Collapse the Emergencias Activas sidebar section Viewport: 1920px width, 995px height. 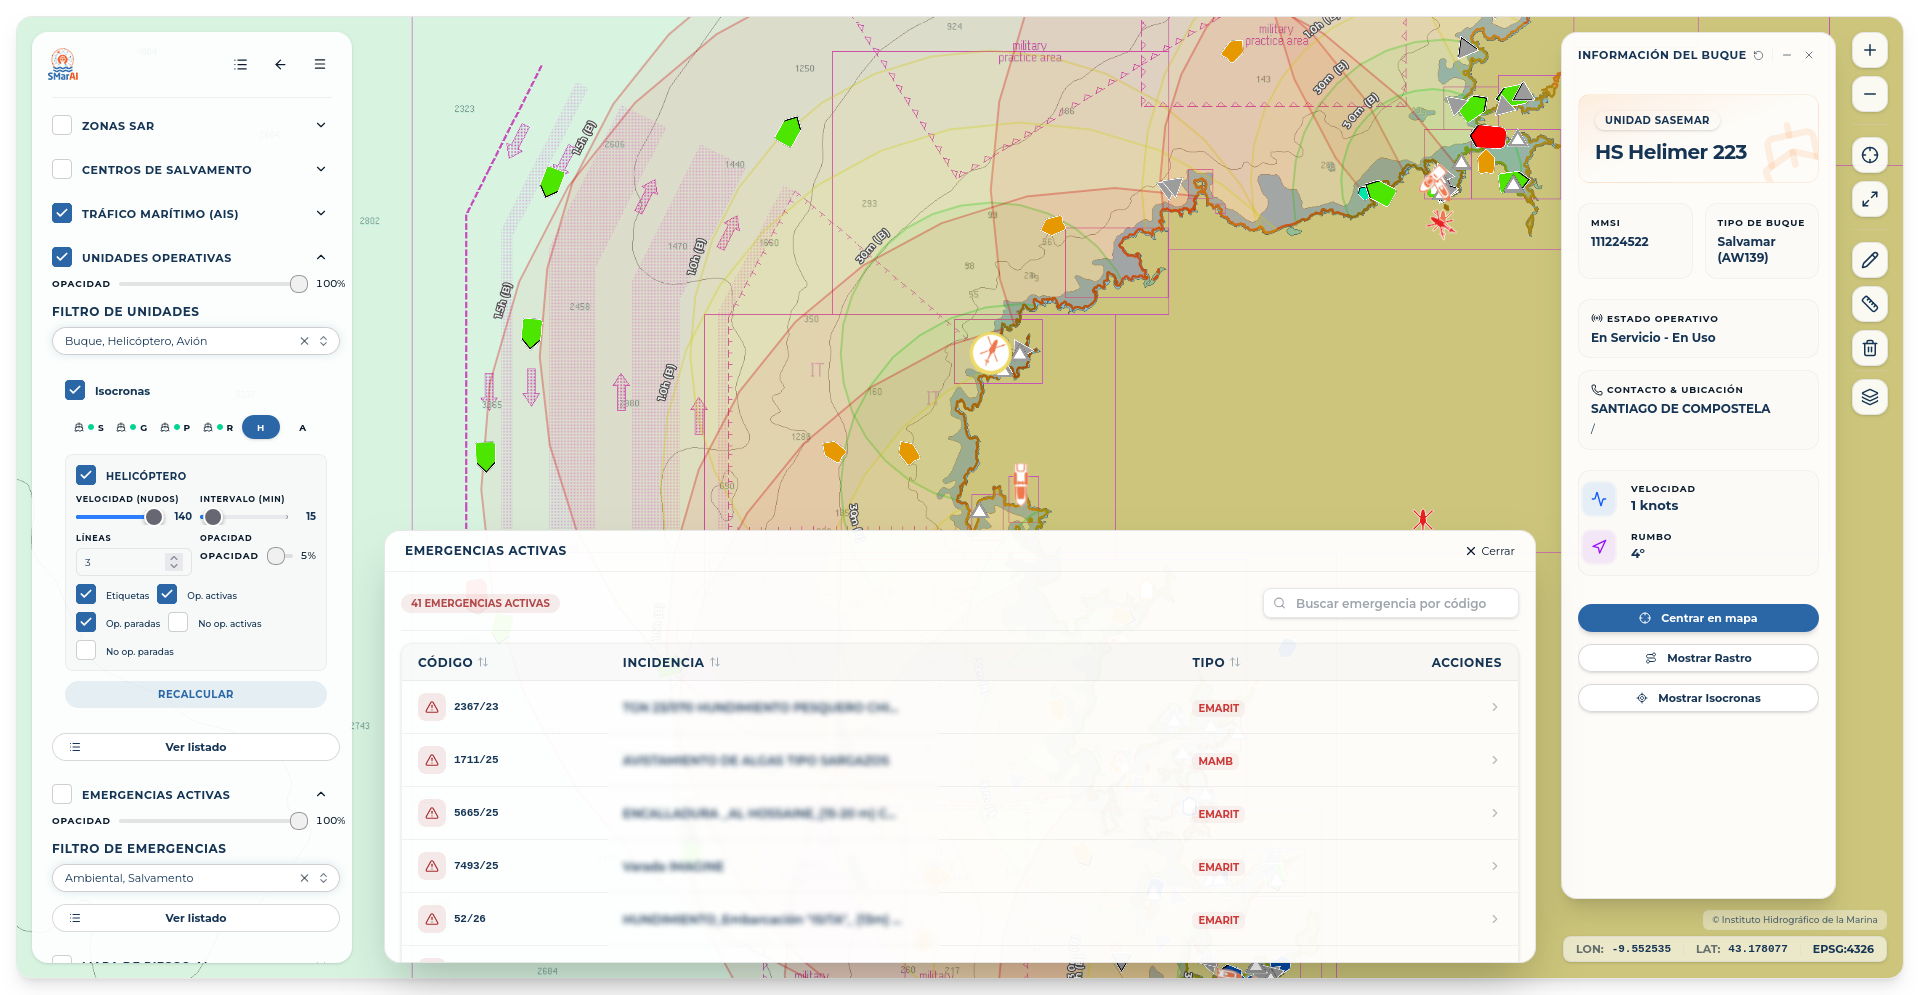[x=321, y=794]
